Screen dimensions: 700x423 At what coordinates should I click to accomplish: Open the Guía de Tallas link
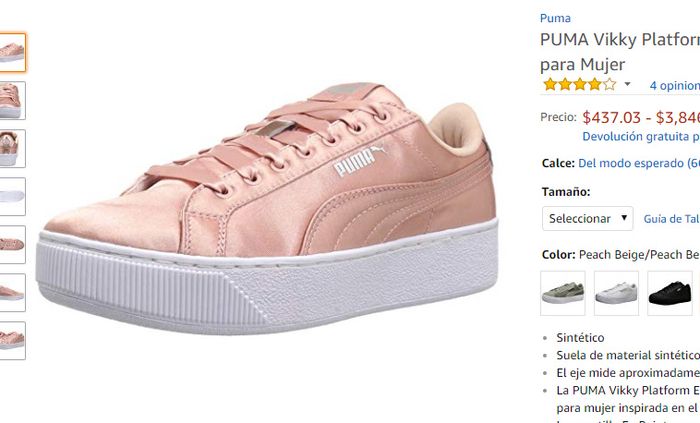671,219
